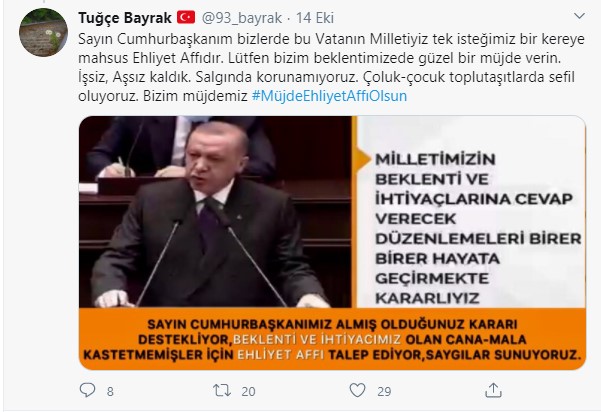Click the retweet count showing 20
601x412 pixels.
248,391
